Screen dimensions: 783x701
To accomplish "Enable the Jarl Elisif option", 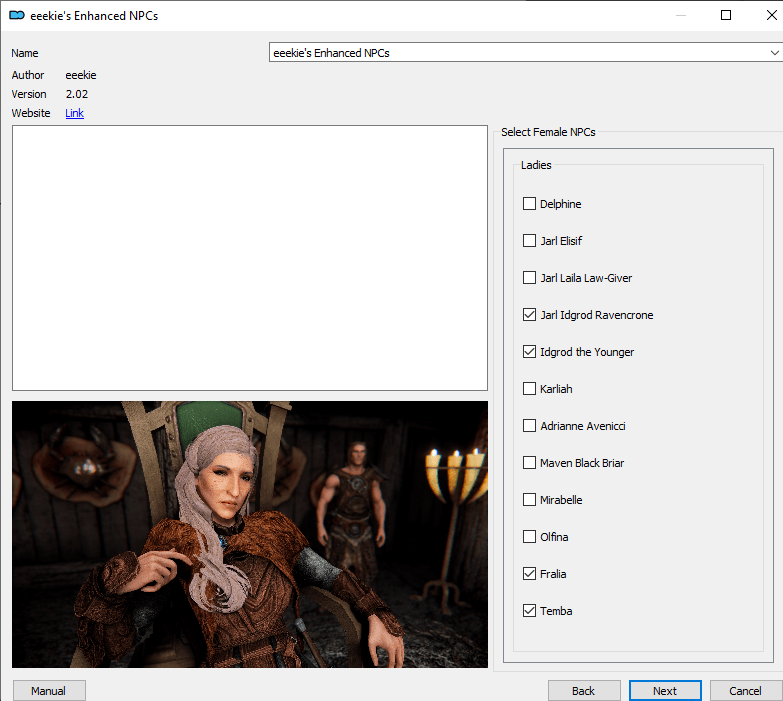I will (529, 241).
